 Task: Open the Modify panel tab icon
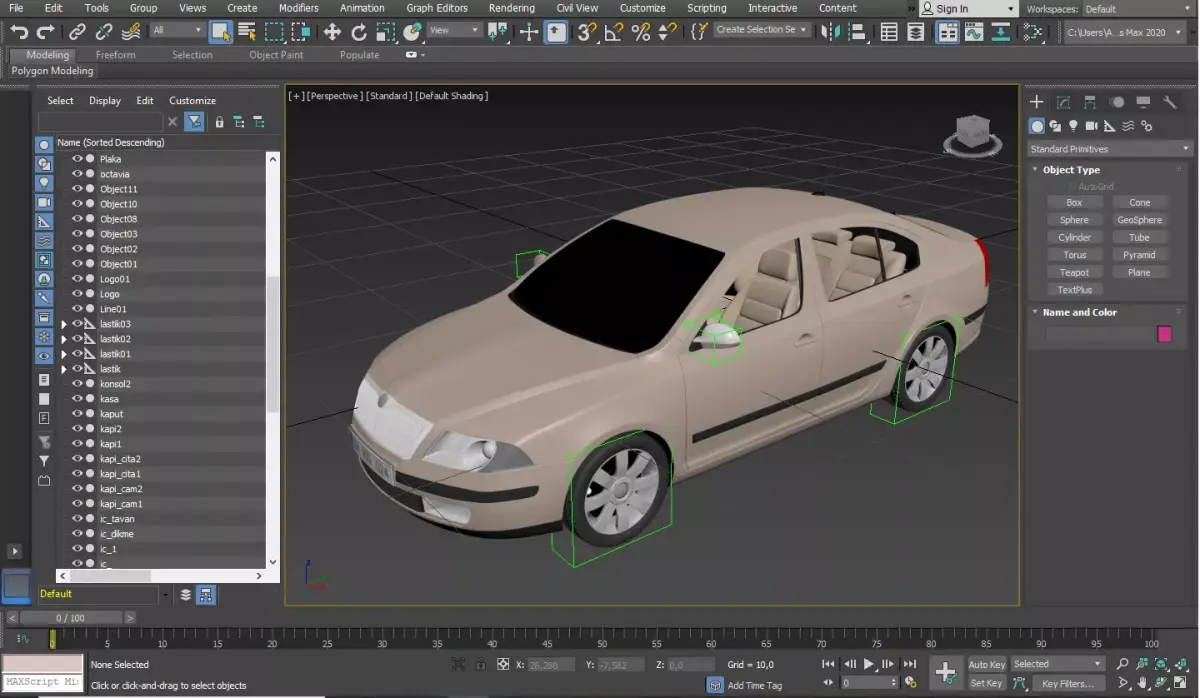point(1063,102)
